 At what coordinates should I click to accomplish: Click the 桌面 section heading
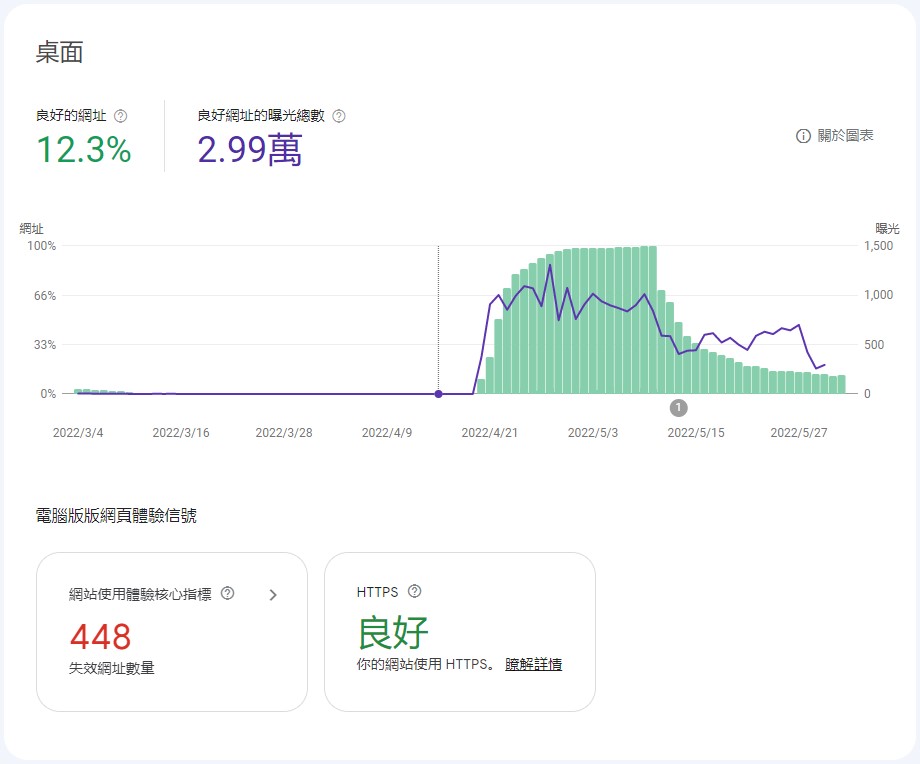(59, 53)
